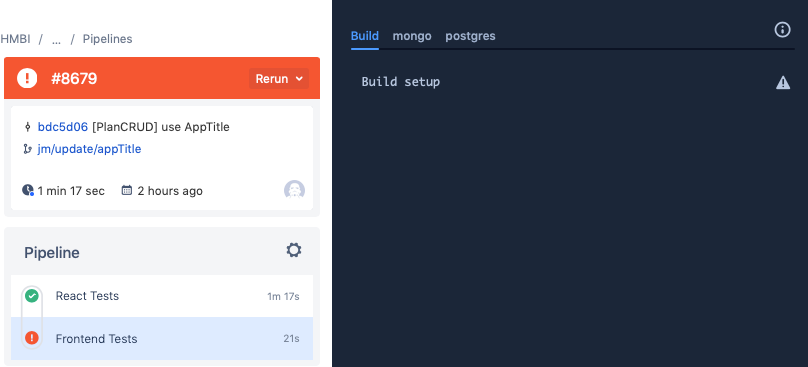Click the red failed icon for Frontend Tests

point(32,338)
